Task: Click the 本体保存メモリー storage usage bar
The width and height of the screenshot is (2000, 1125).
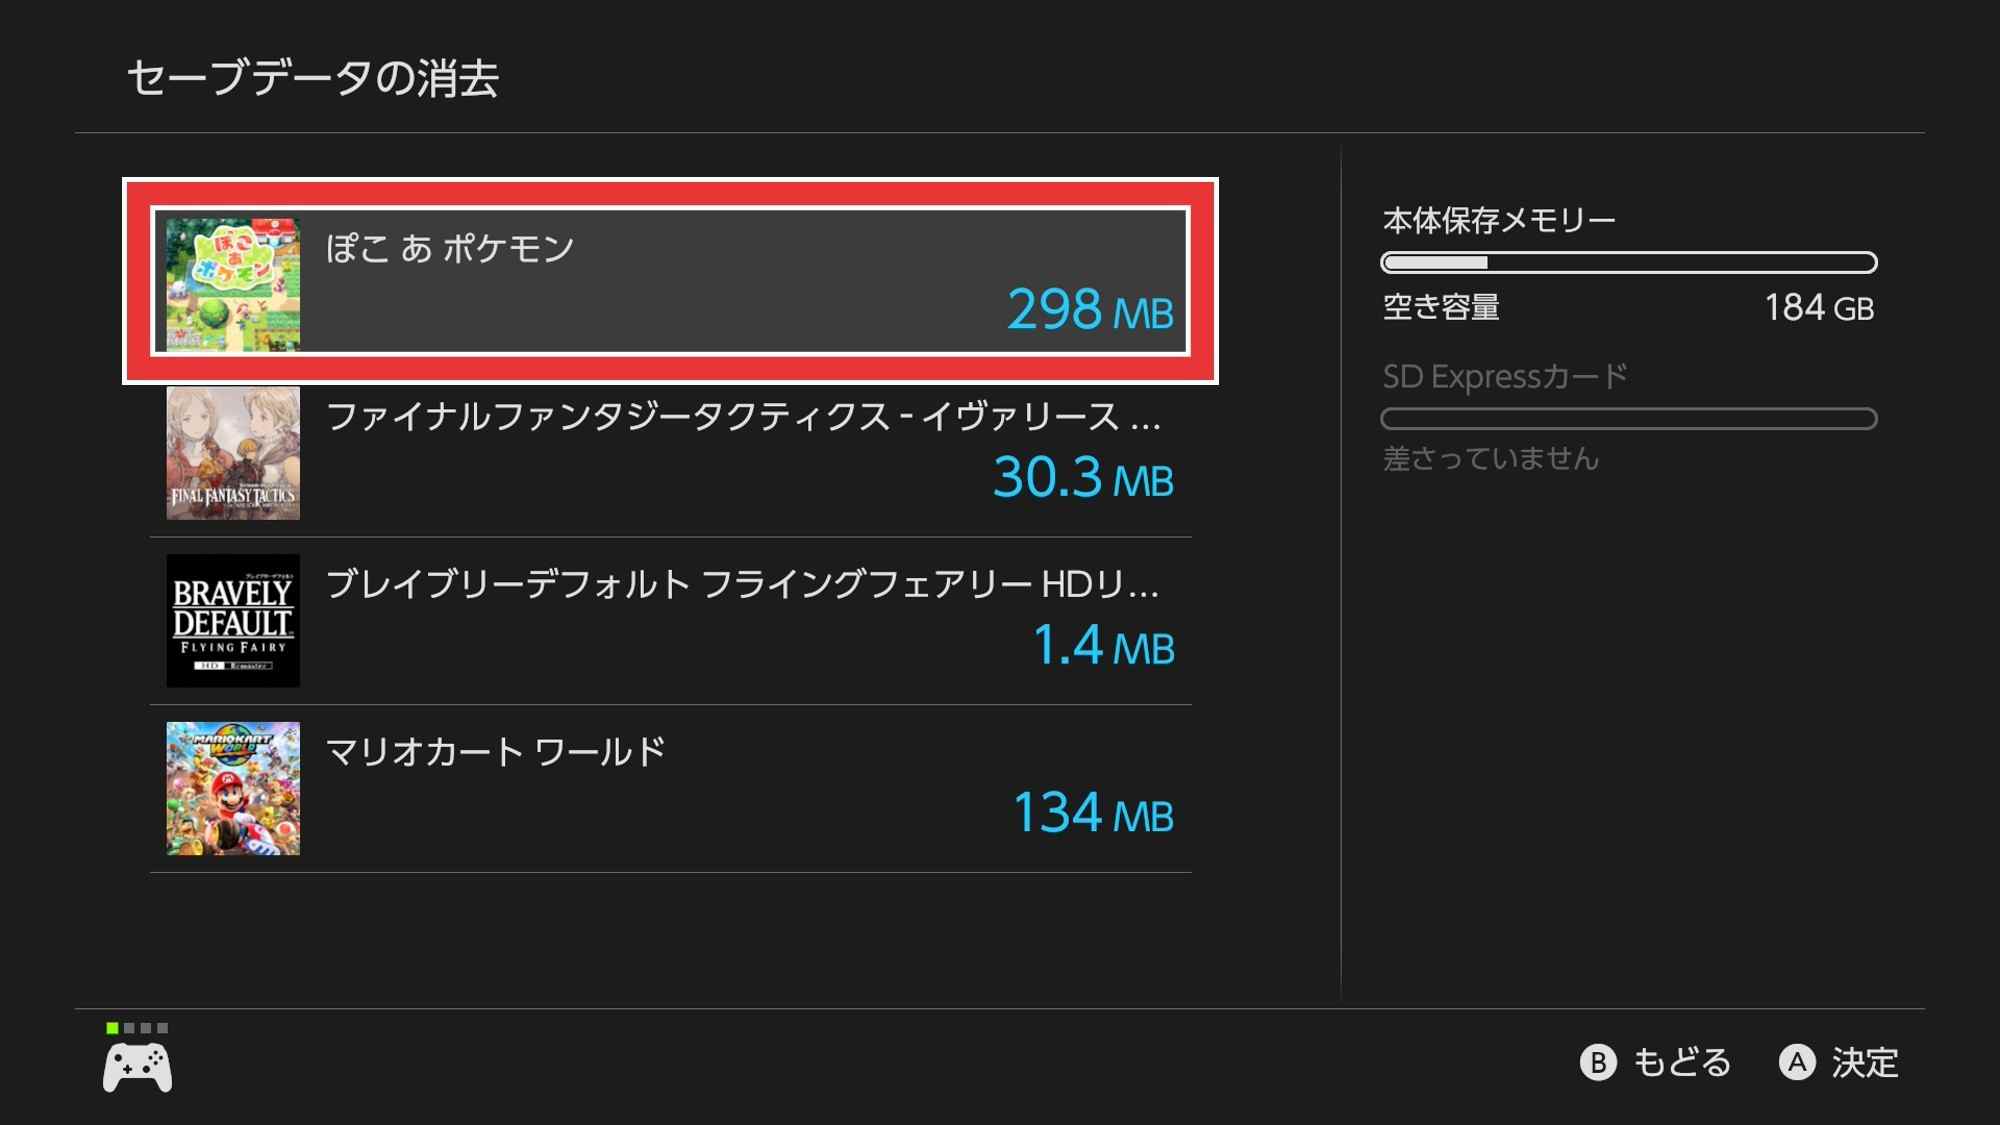Action: 1628,263
